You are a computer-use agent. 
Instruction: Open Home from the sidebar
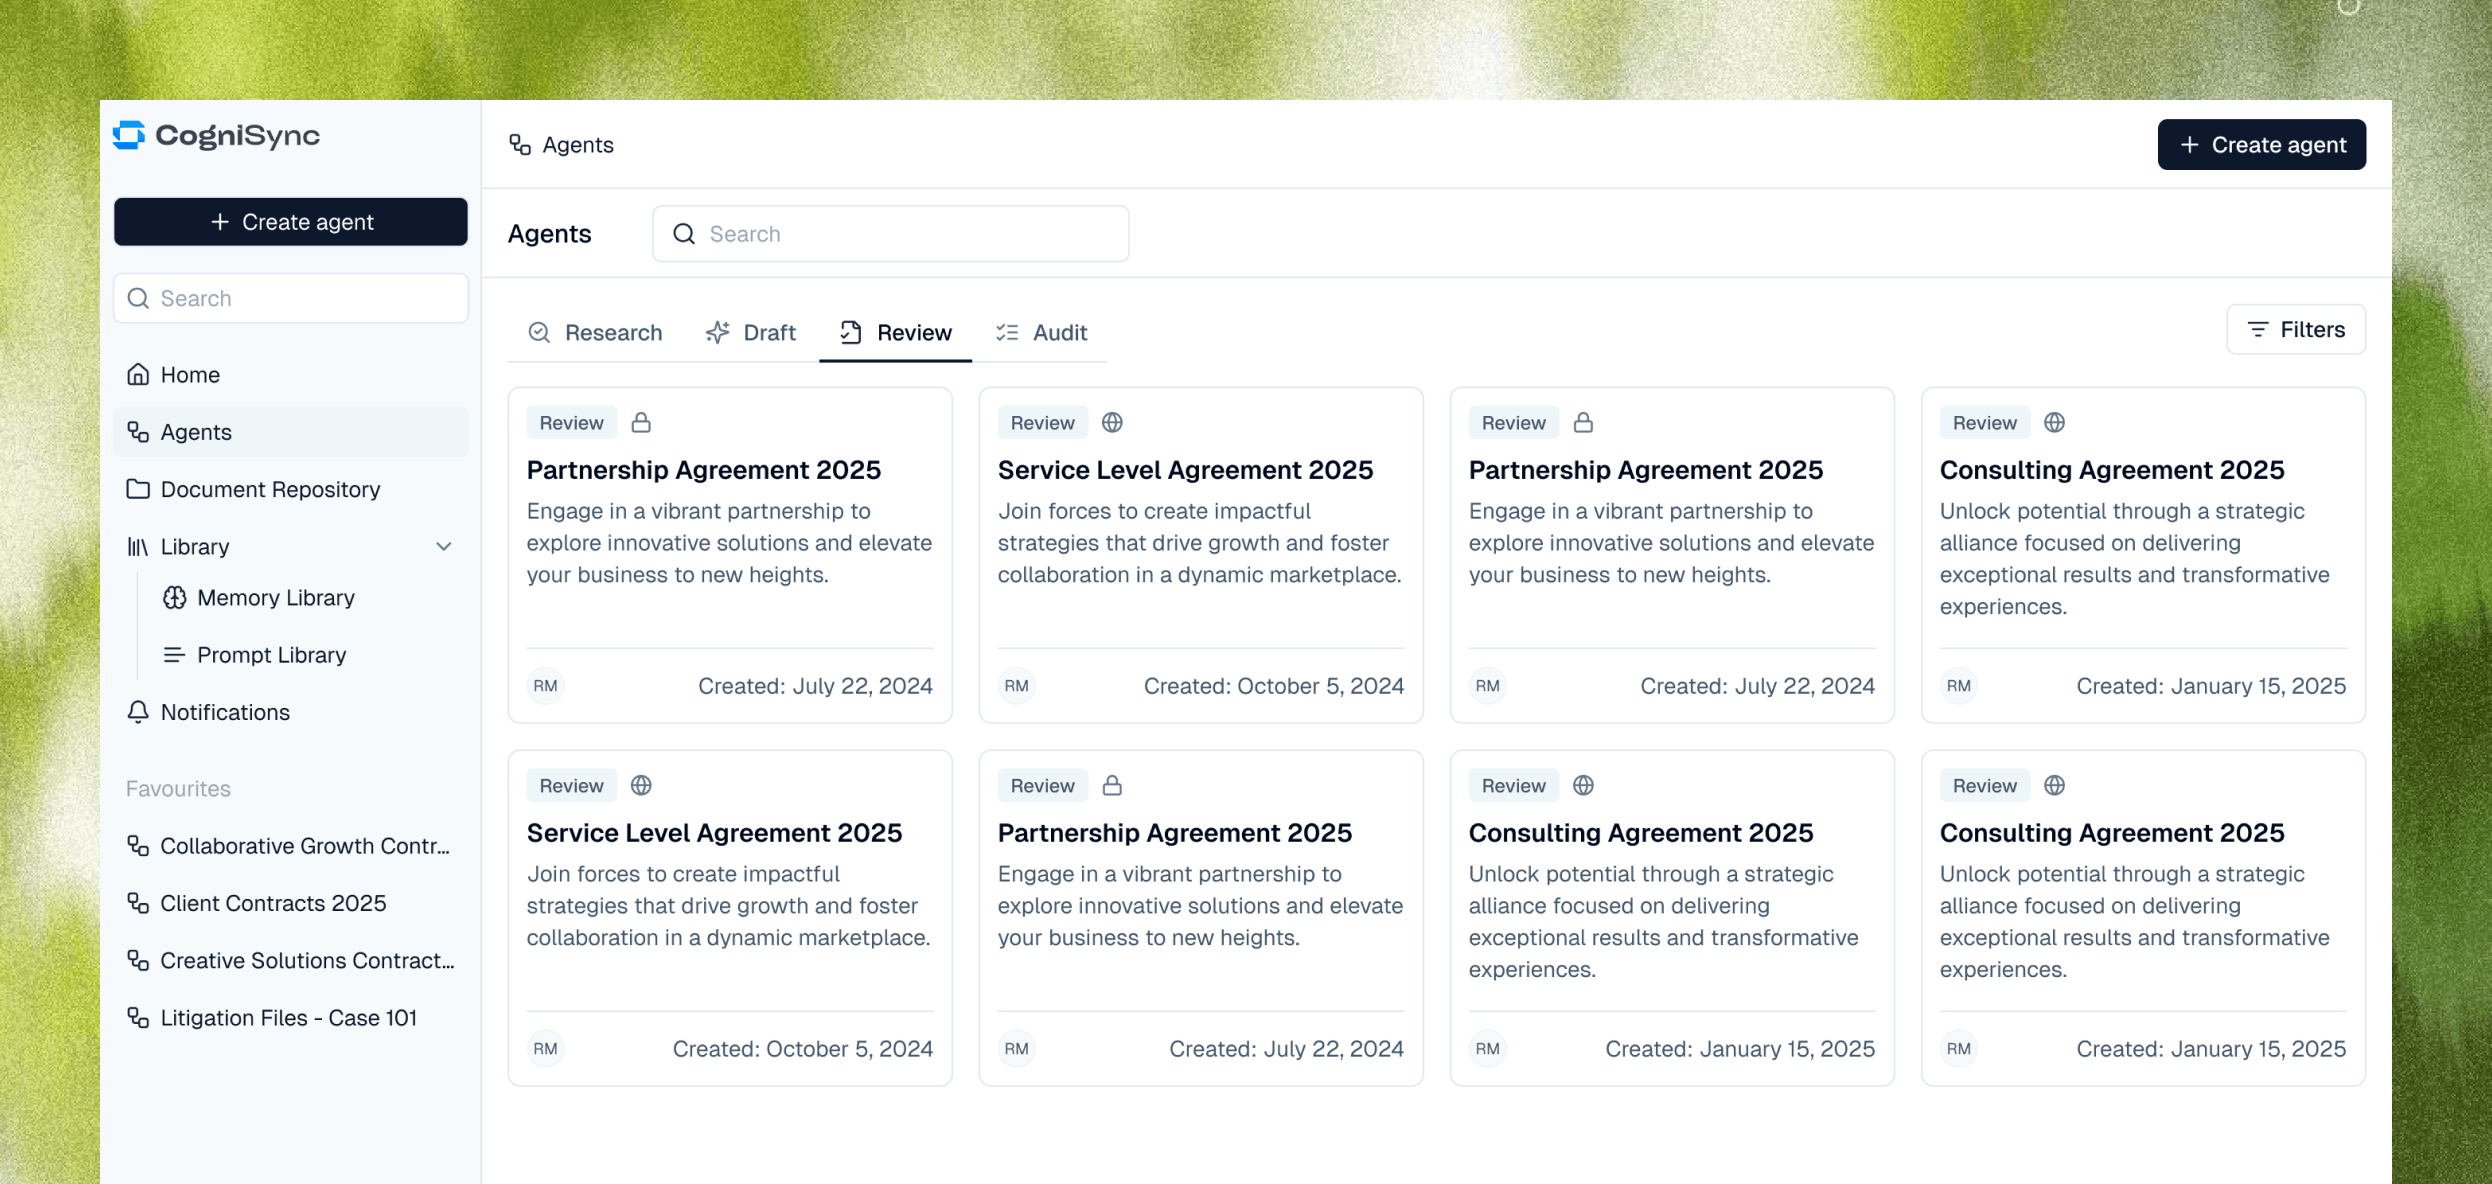(190, 375)
